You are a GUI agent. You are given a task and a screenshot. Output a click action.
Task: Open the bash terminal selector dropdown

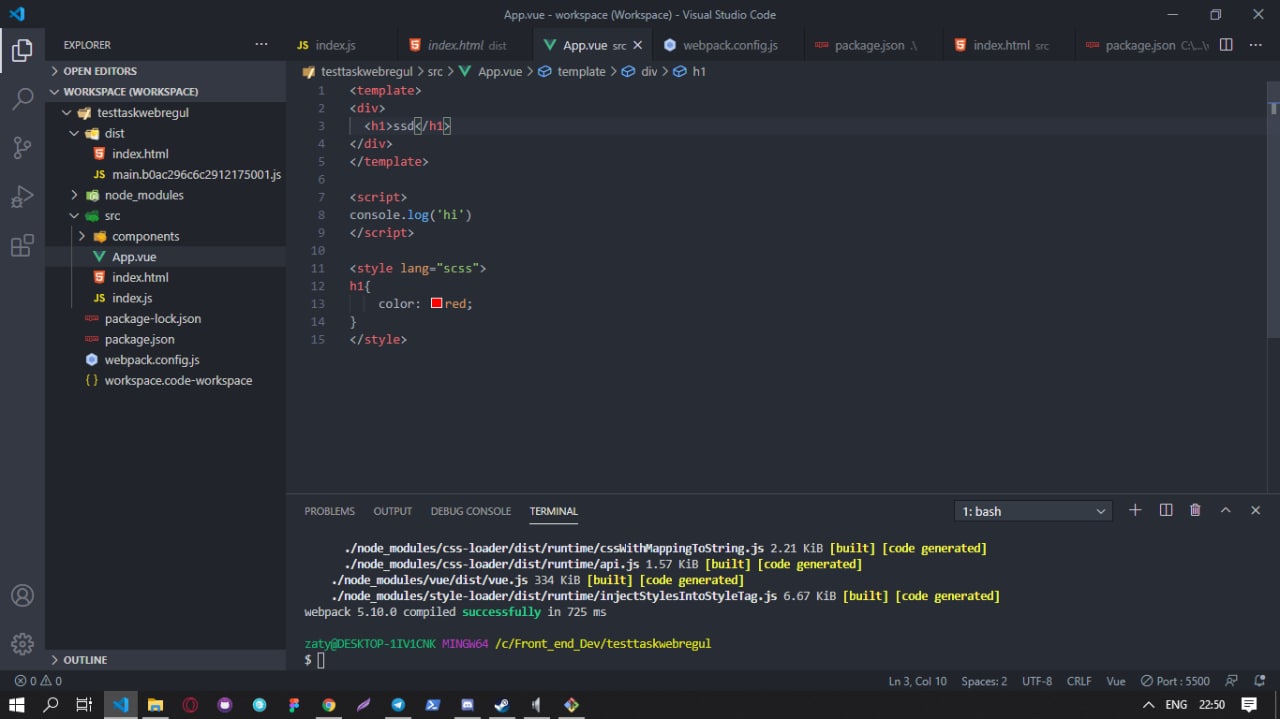[x=1033, y=511]
